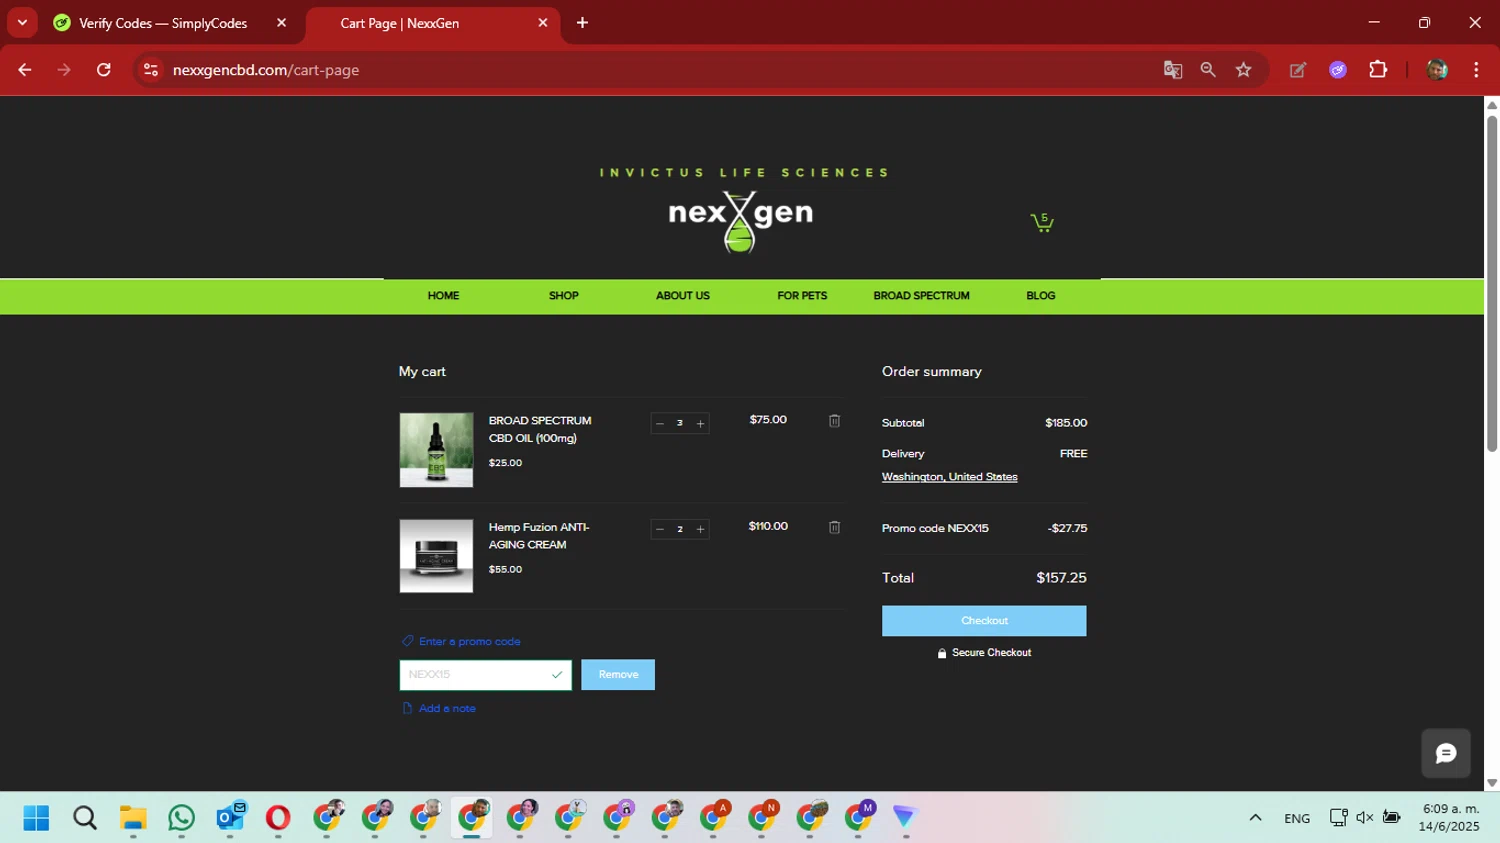Open BROAD SPECTRUM CBD OIL product name

540,430
